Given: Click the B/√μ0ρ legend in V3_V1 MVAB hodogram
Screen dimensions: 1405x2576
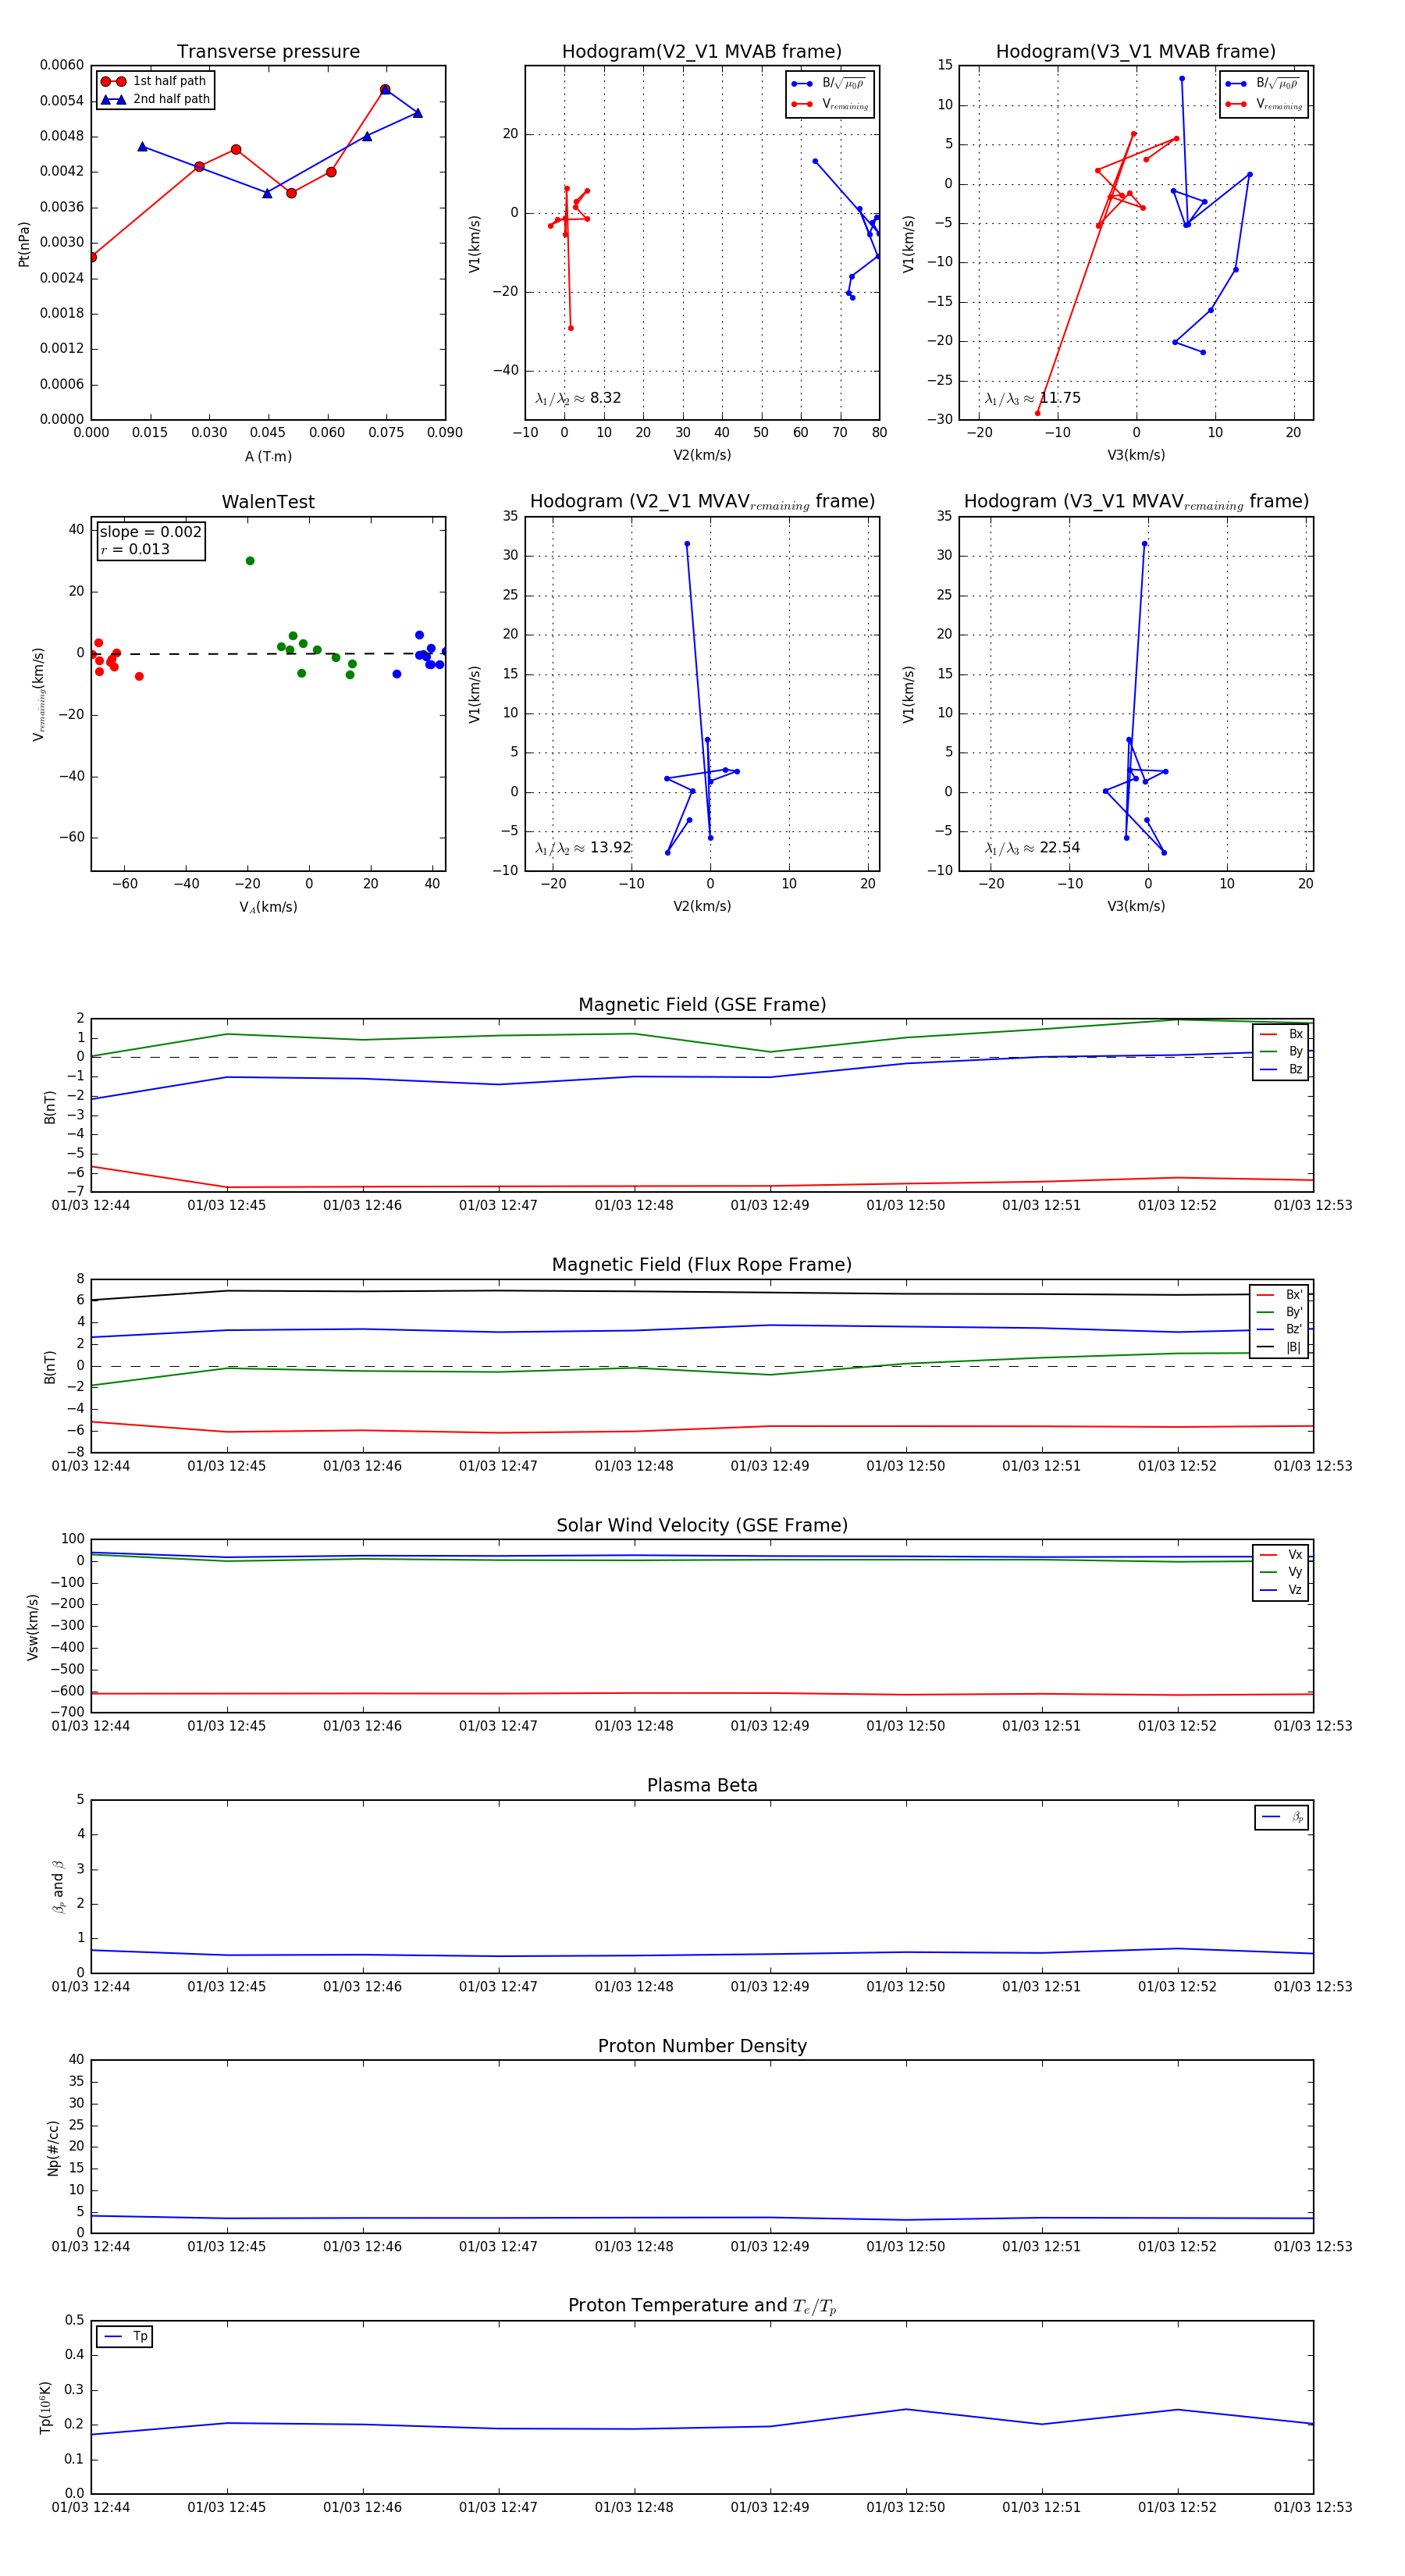Looking at the screenshot, I should (1264, 84).
